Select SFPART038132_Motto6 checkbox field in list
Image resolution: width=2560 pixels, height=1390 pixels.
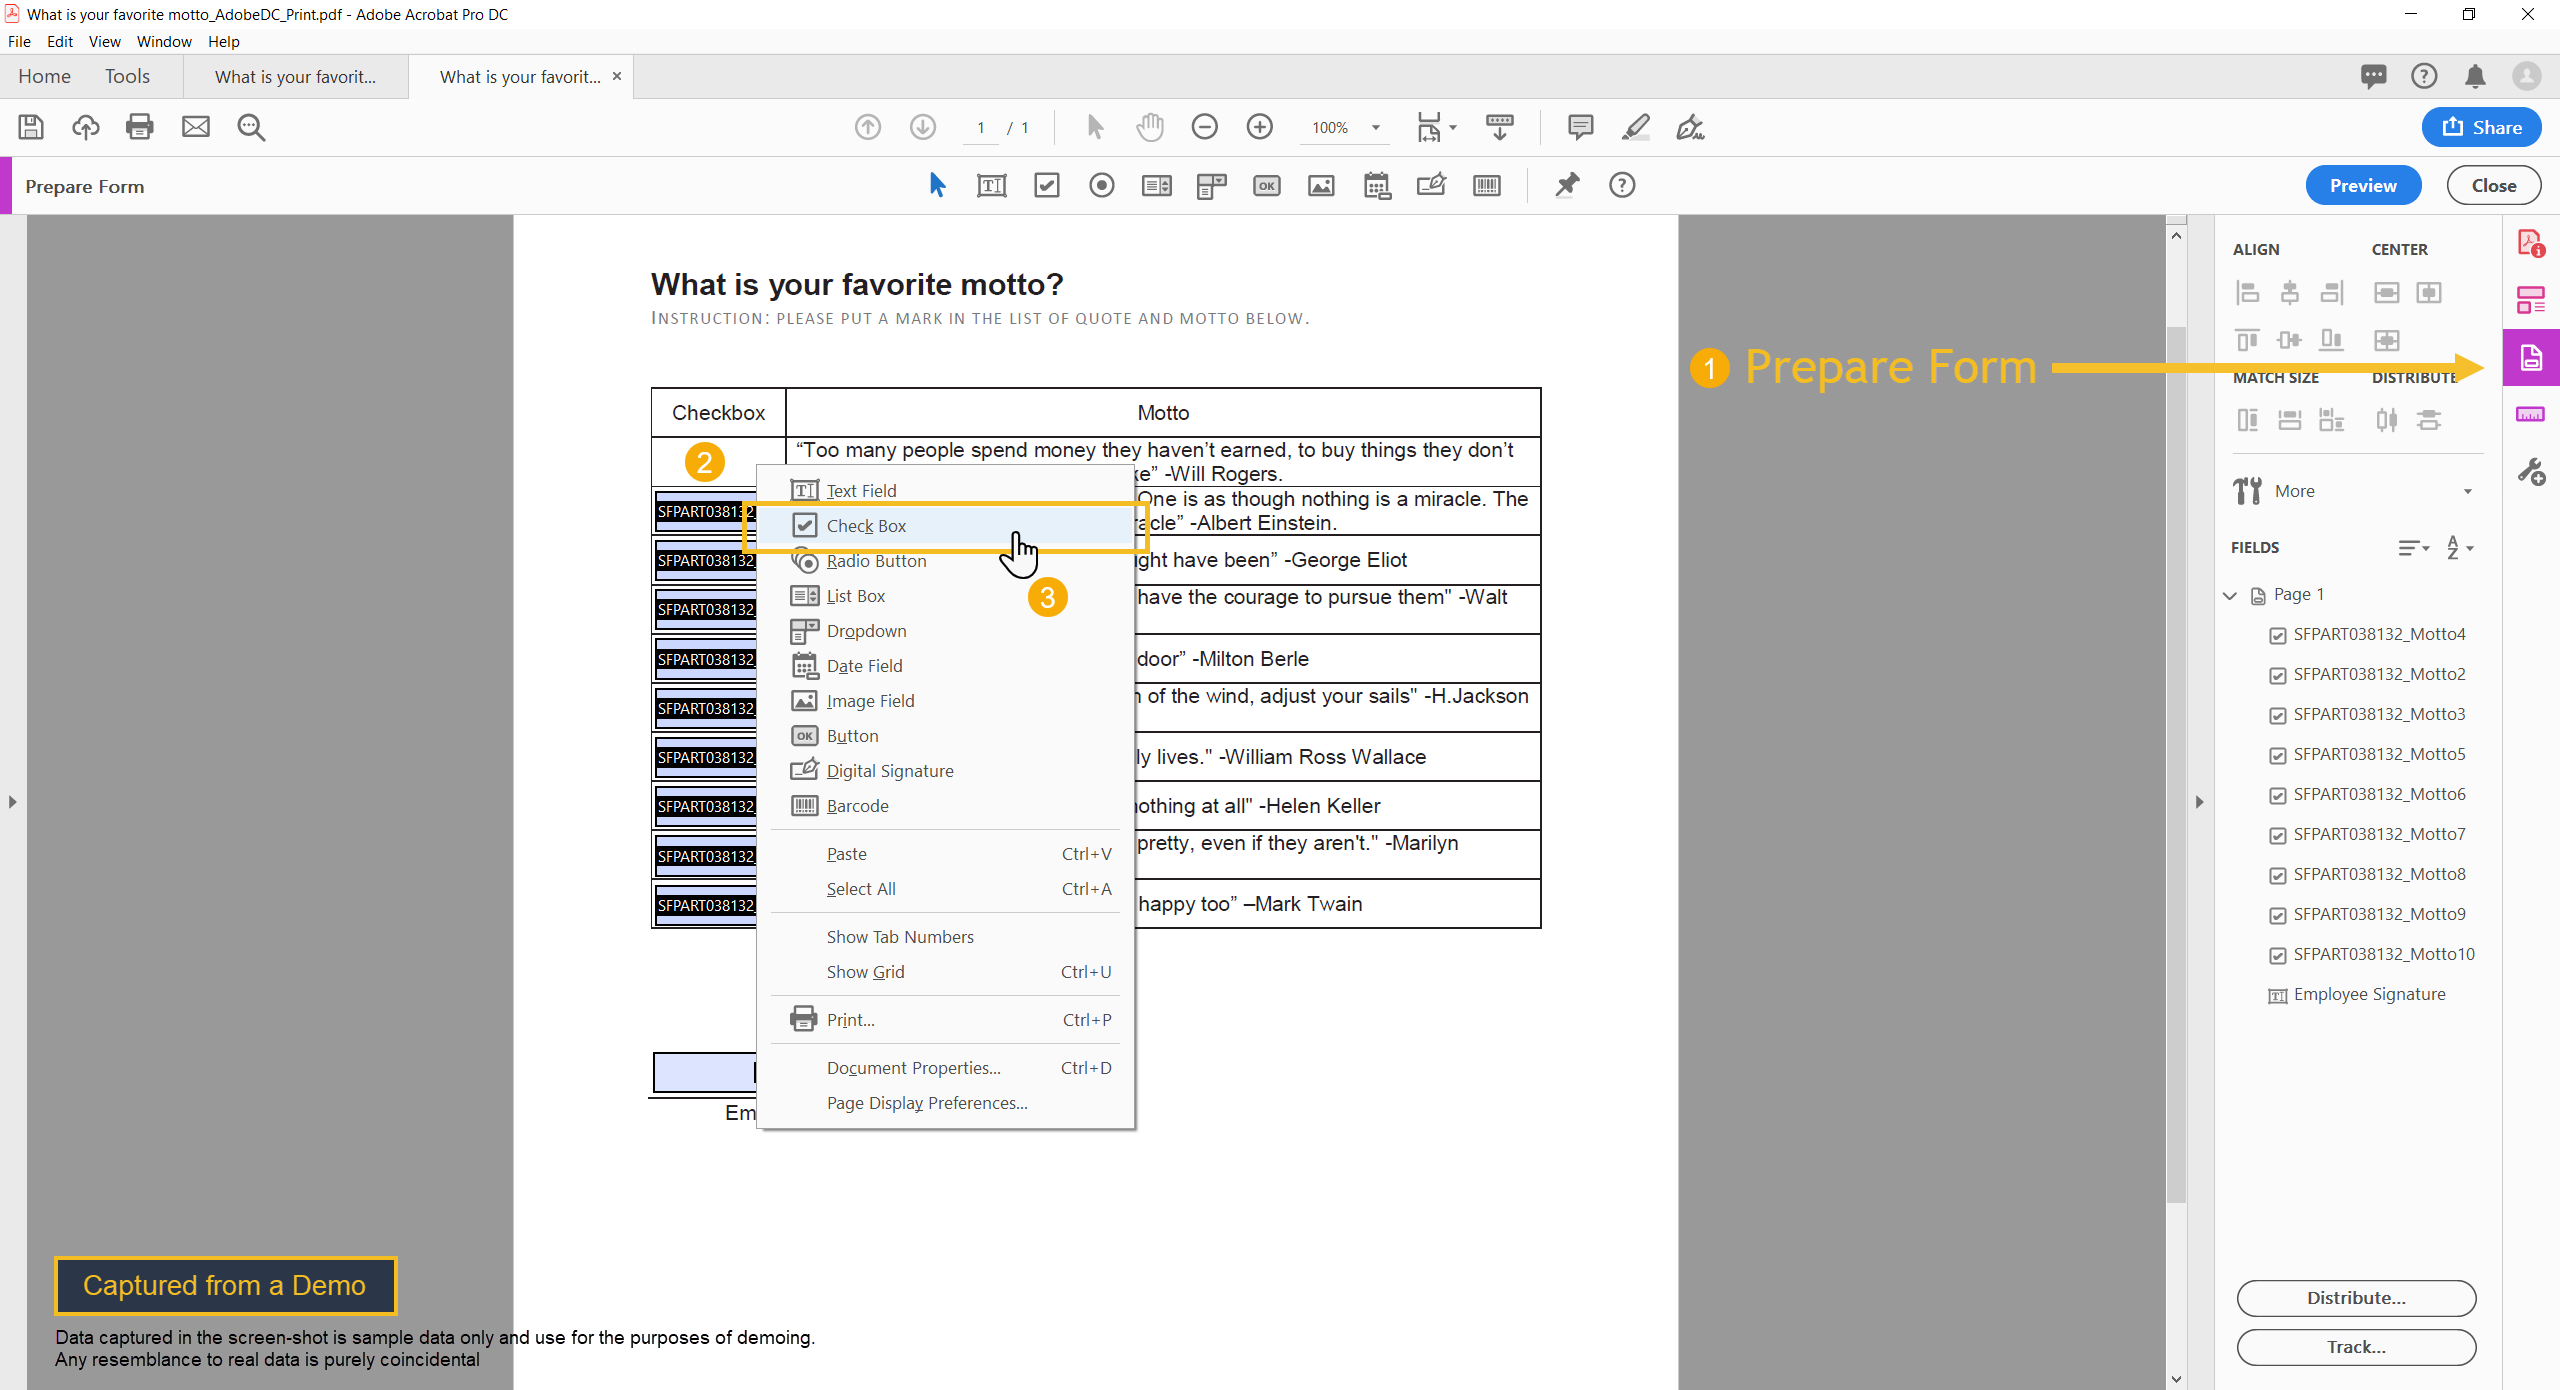click(2367, 794)
